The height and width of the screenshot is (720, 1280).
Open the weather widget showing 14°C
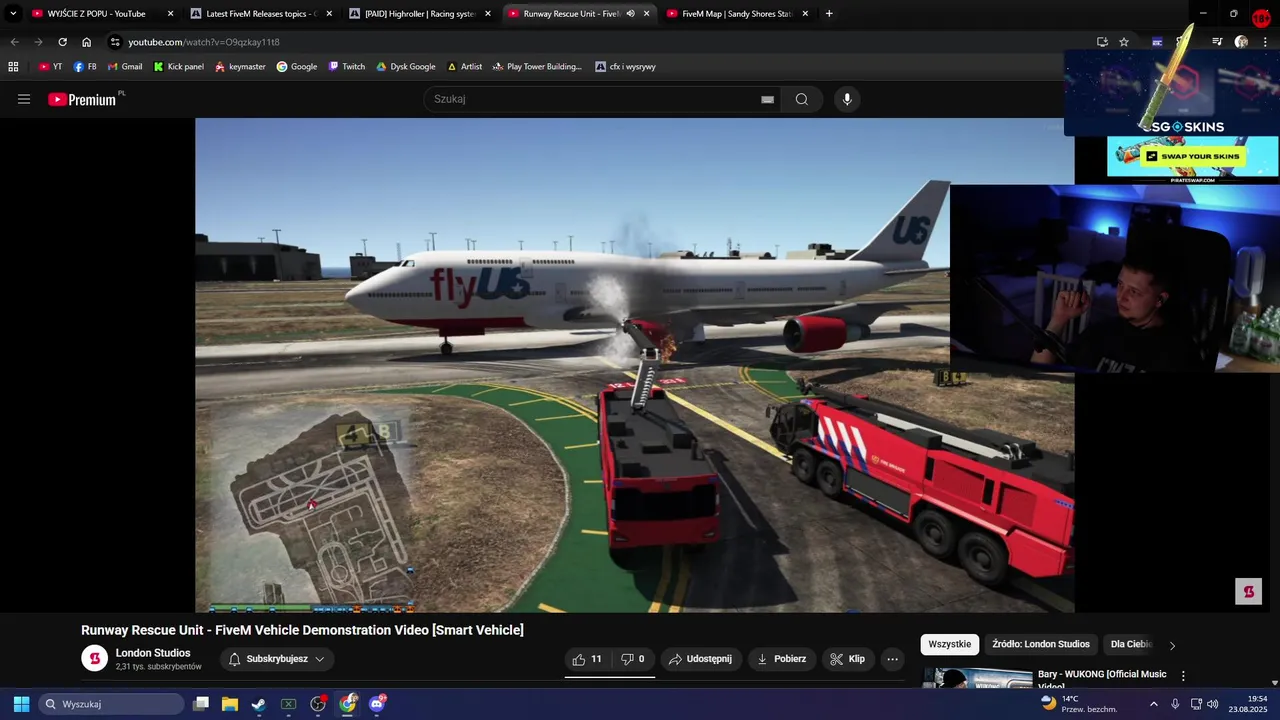click(1078, 704)
